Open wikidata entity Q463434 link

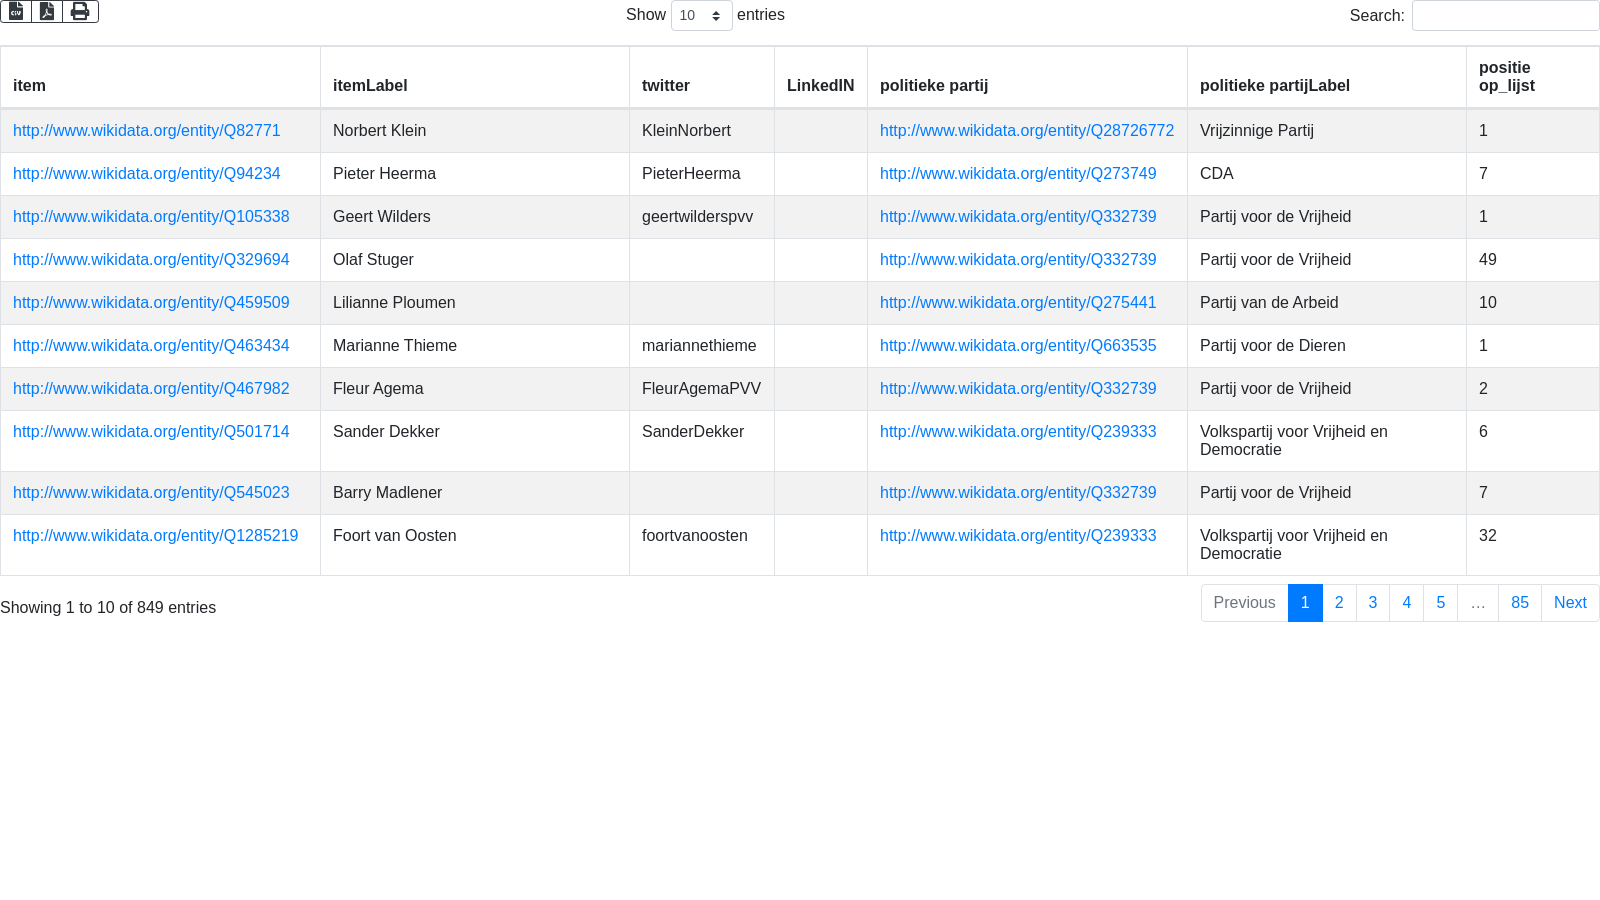(151, 346)
